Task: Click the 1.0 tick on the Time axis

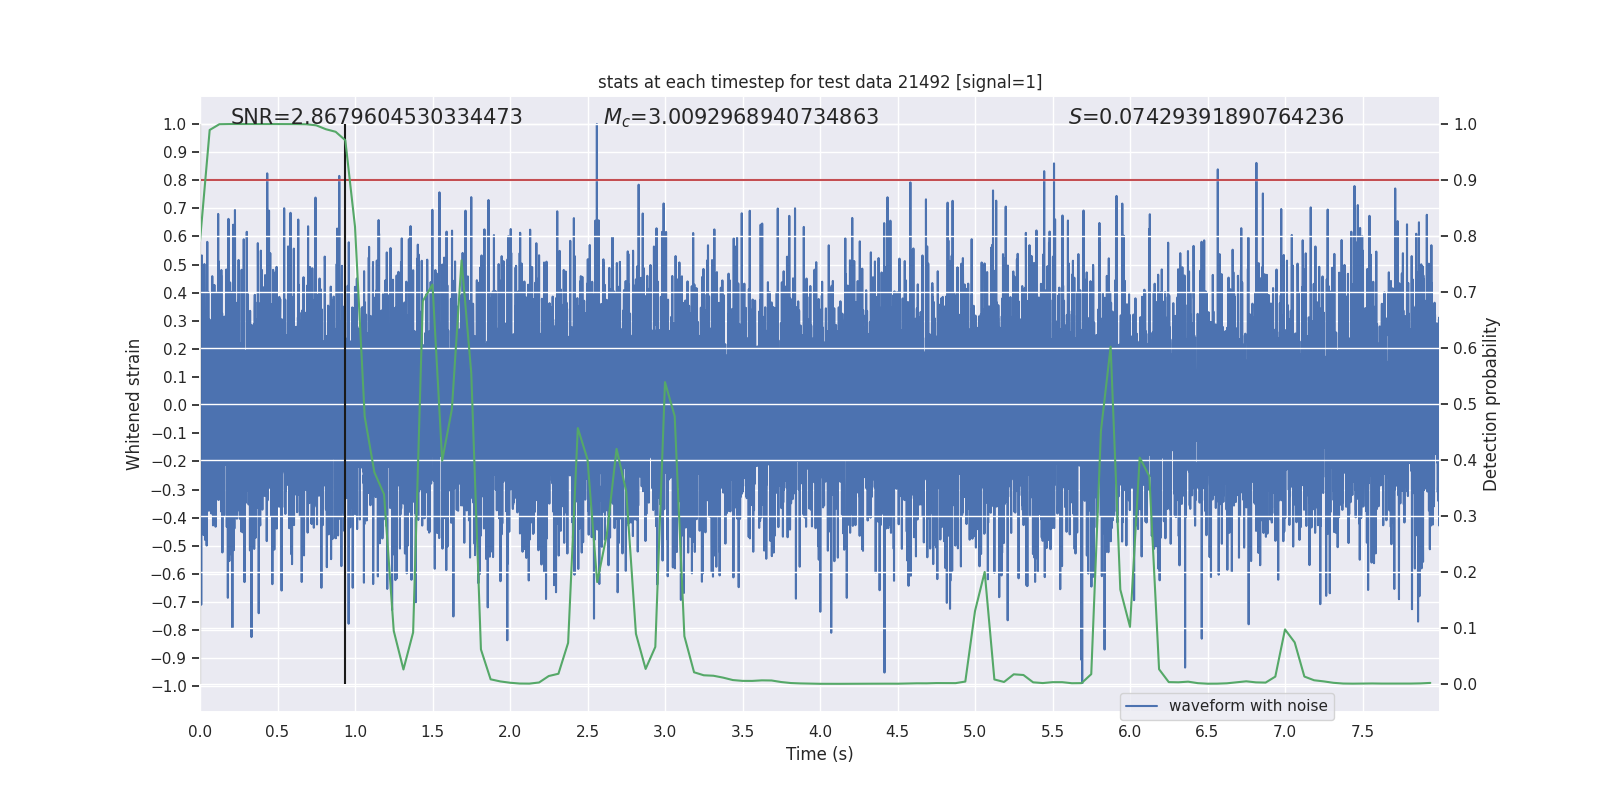Action: coord(355,732)
